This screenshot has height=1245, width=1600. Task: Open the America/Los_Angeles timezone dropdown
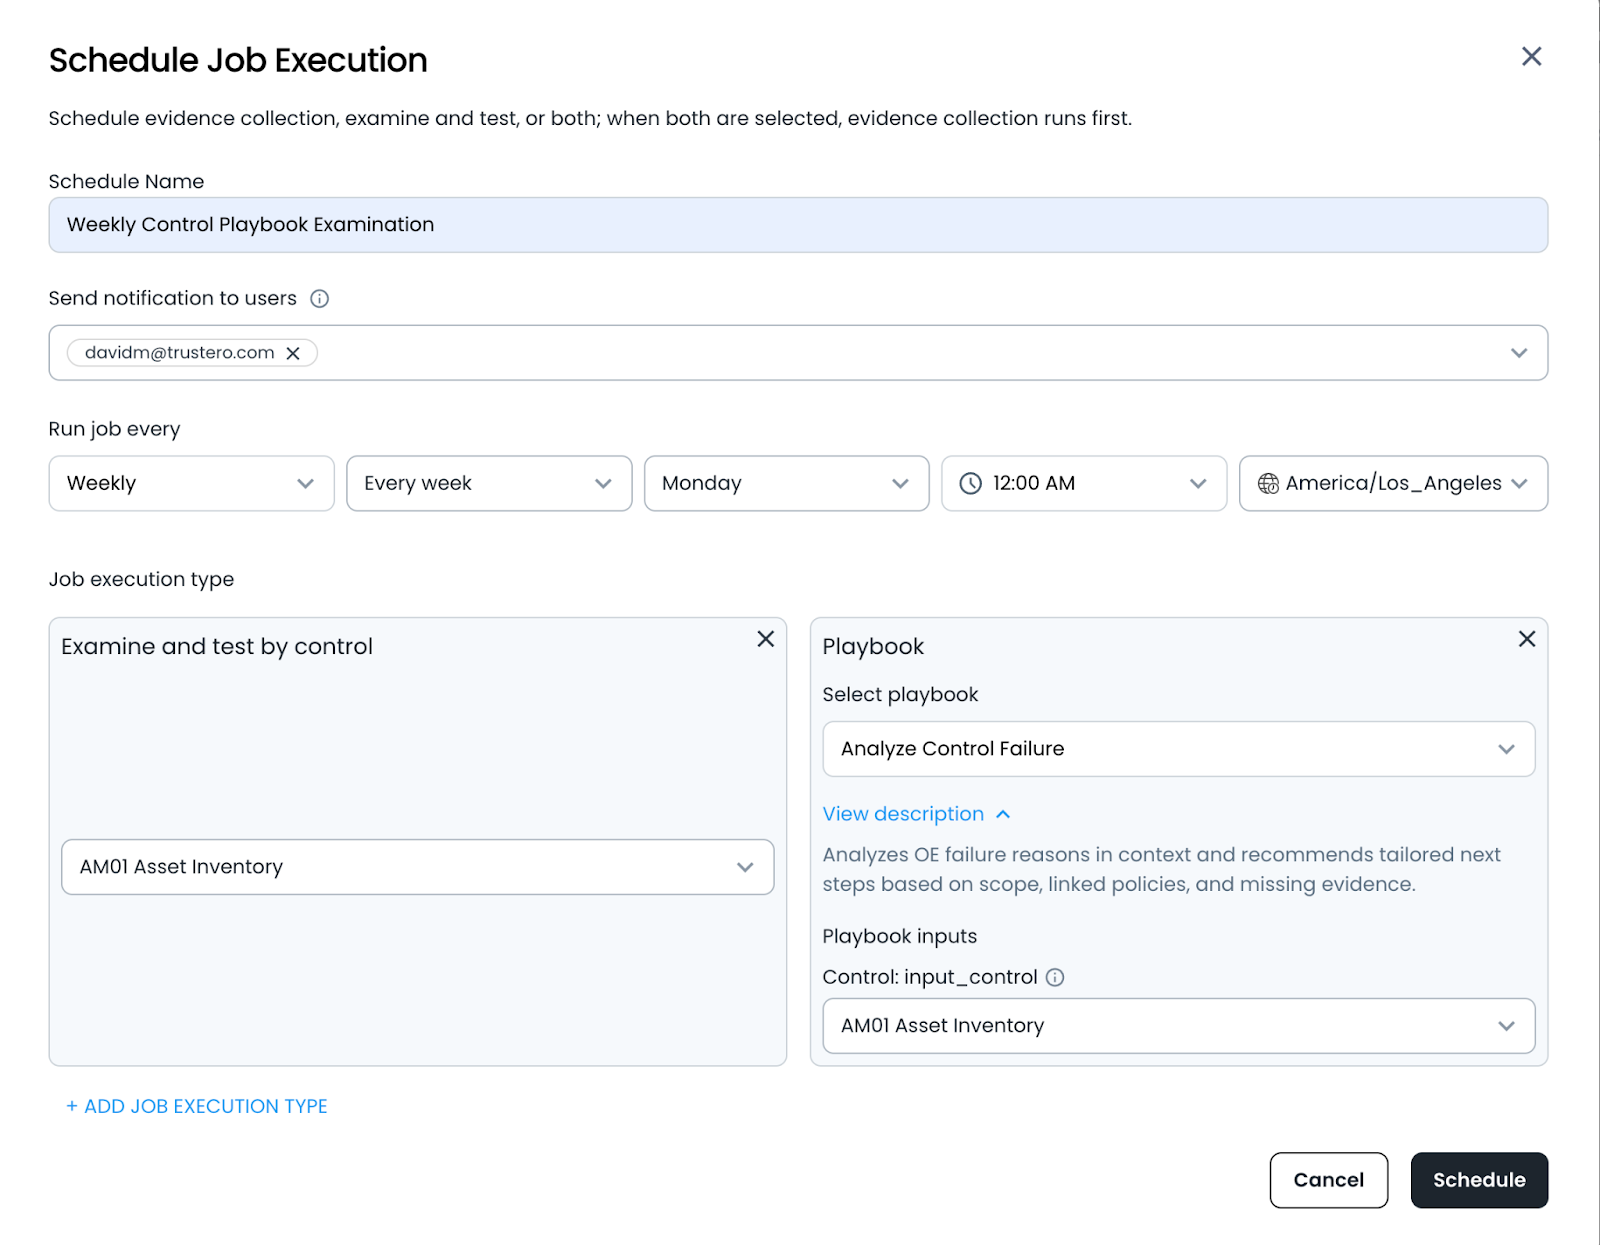point(1393,484)
